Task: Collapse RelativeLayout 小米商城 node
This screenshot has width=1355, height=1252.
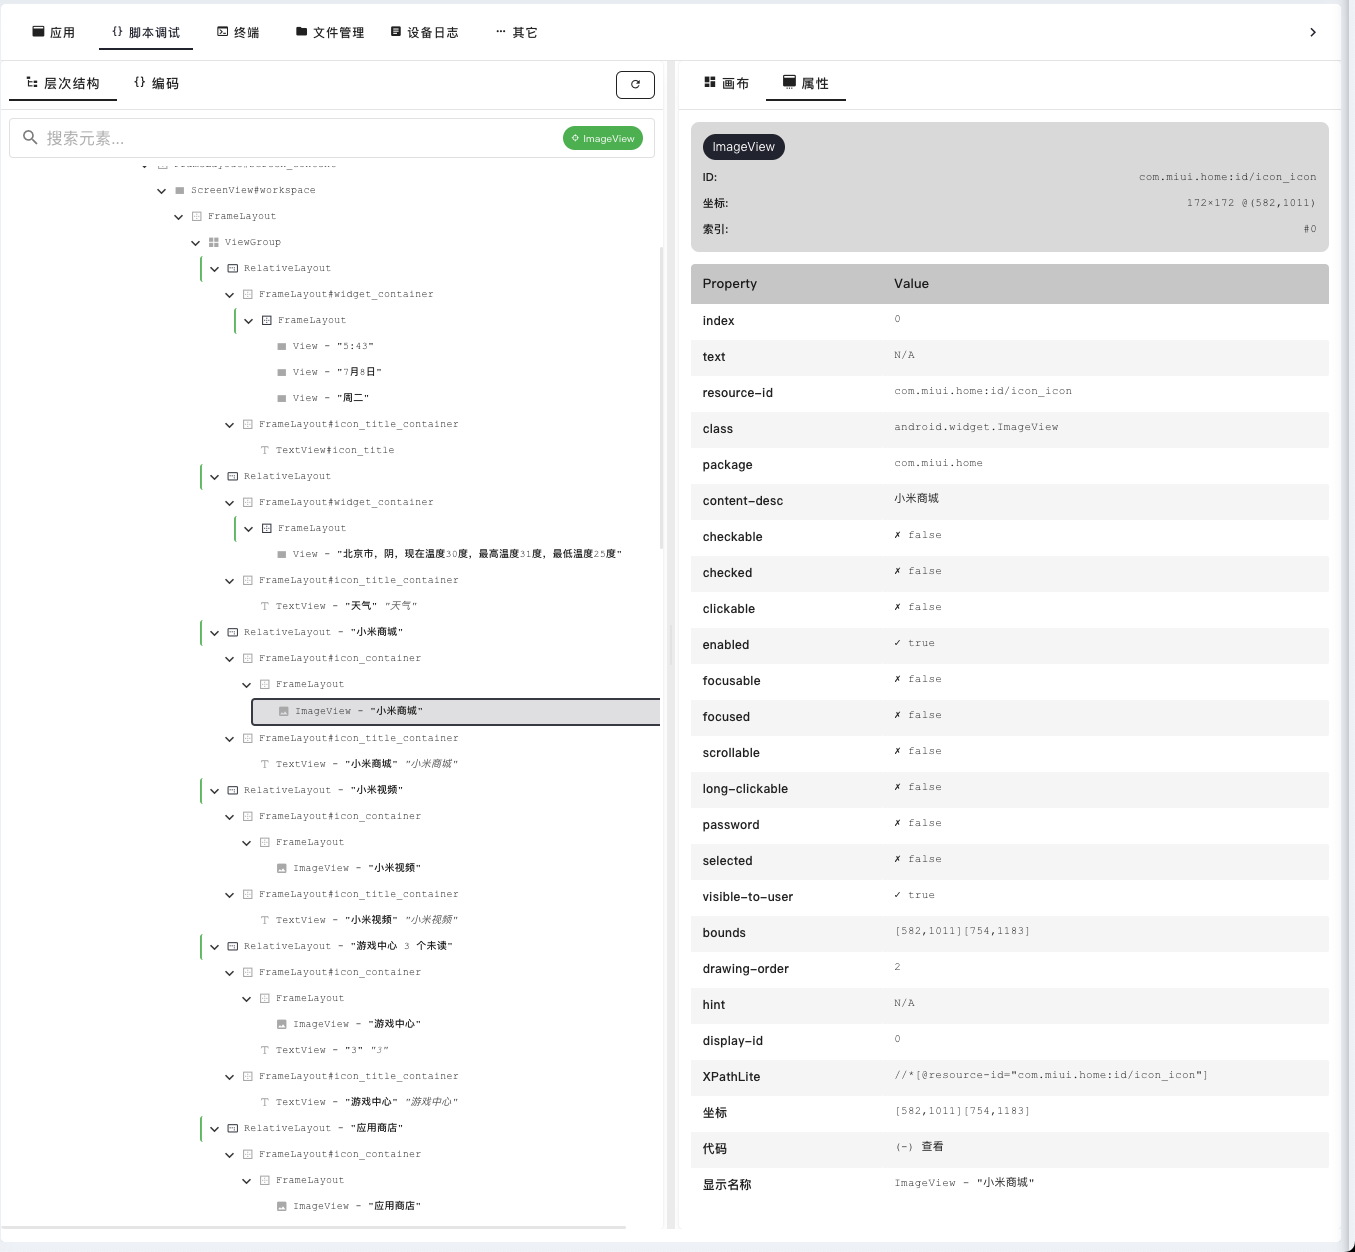Action: (x=215, y=632)
